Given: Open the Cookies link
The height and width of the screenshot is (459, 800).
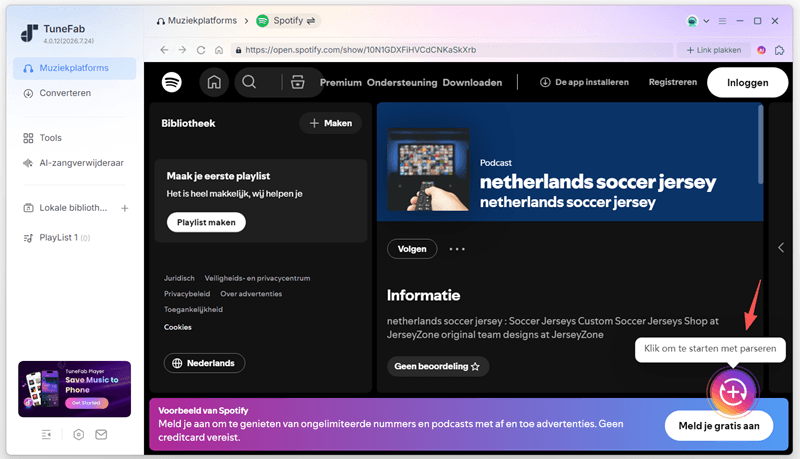Looking at the screenshot, I should 178,327.
